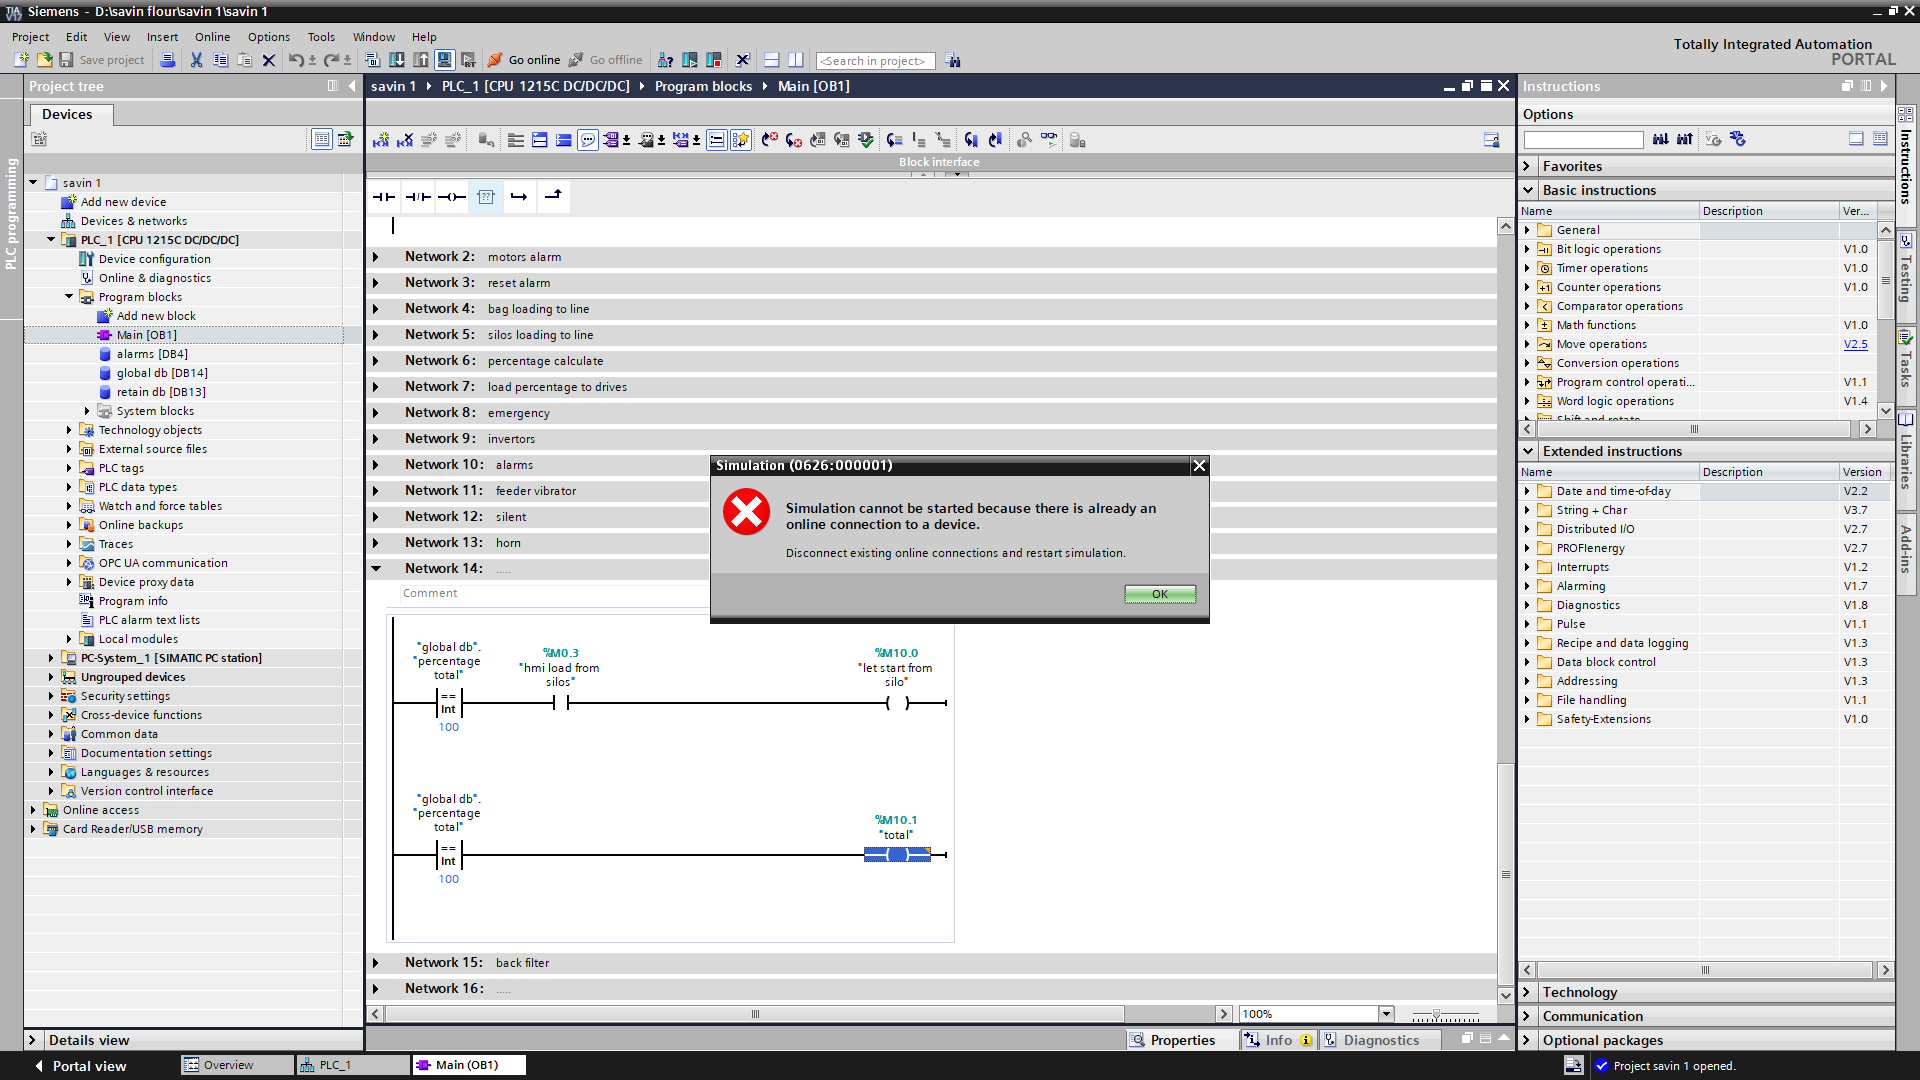Confirm the Simulation error dialog with OK
Viewport: 1920px width, 1080px height.
(x=1160, y=594)
